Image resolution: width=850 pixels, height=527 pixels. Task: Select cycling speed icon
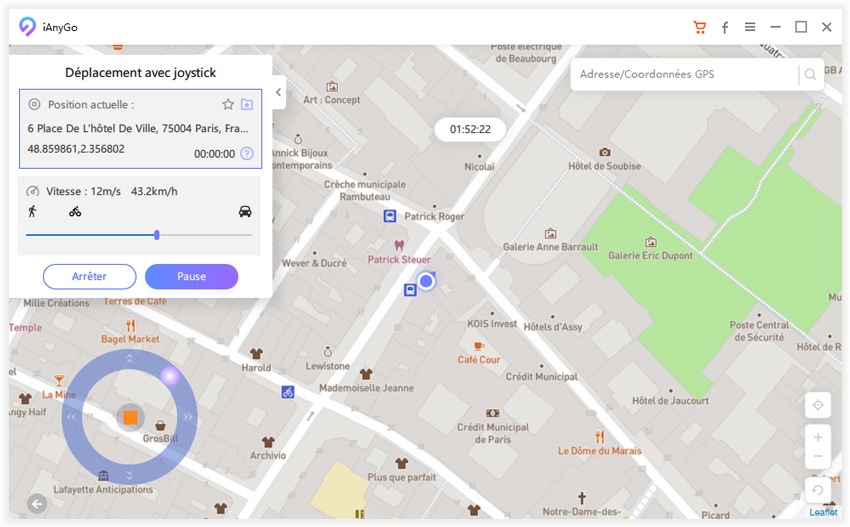click(75, 211)
